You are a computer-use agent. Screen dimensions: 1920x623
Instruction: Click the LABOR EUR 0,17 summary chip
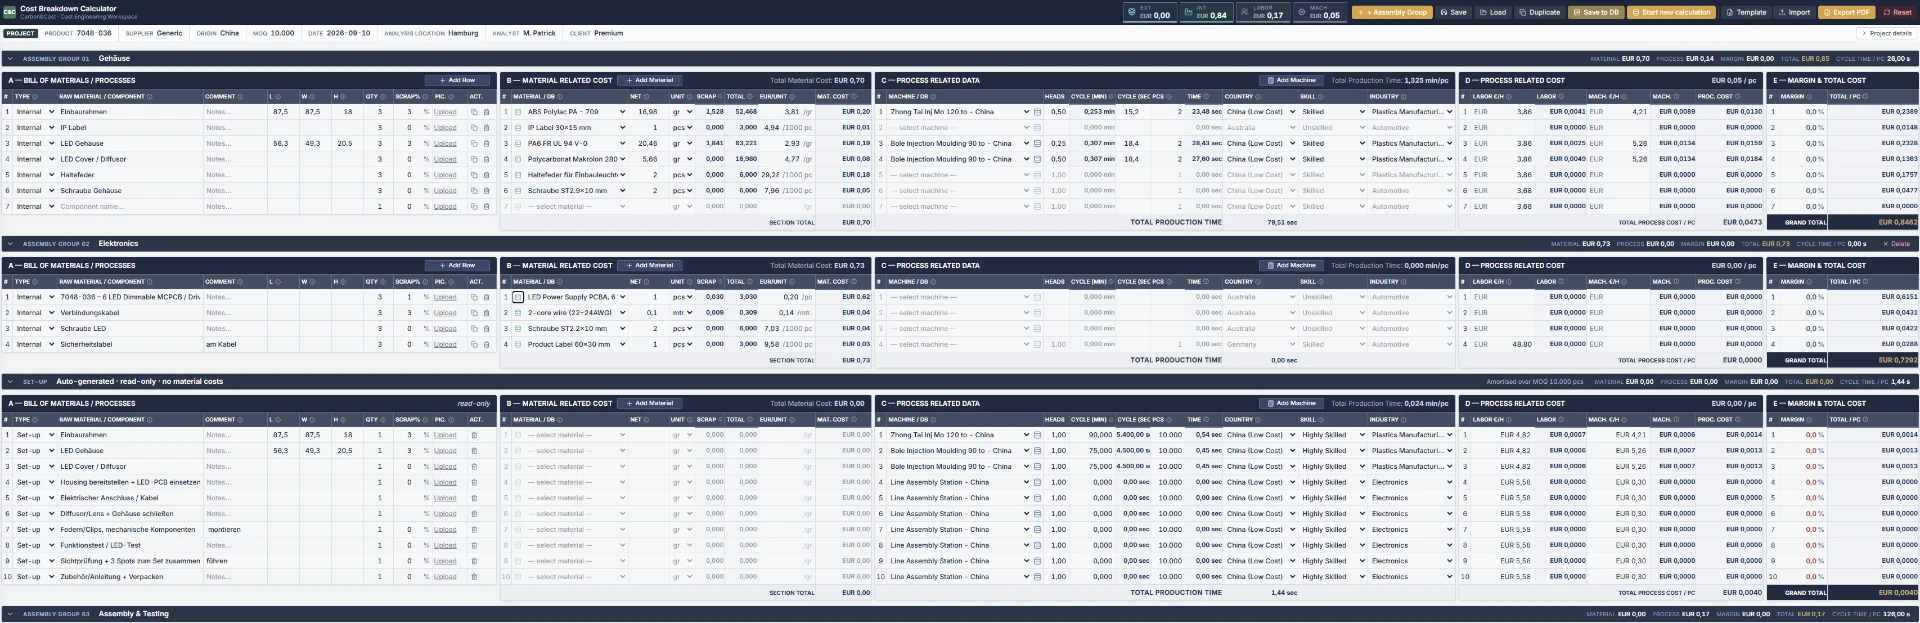pos(1263,13)
